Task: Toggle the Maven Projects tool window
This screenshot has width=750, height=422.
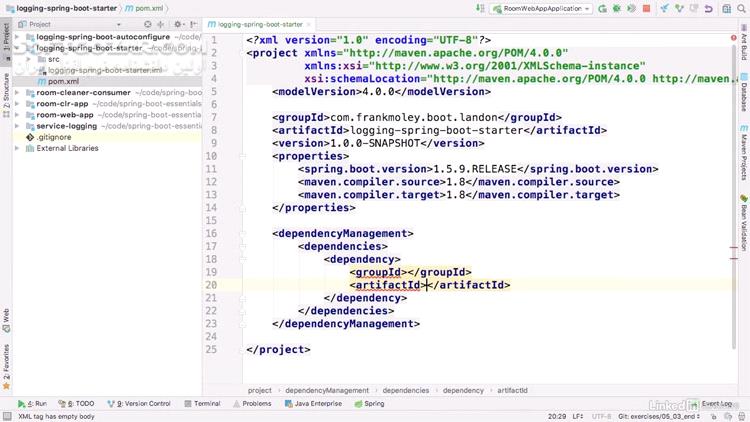Action: point(744,153)
